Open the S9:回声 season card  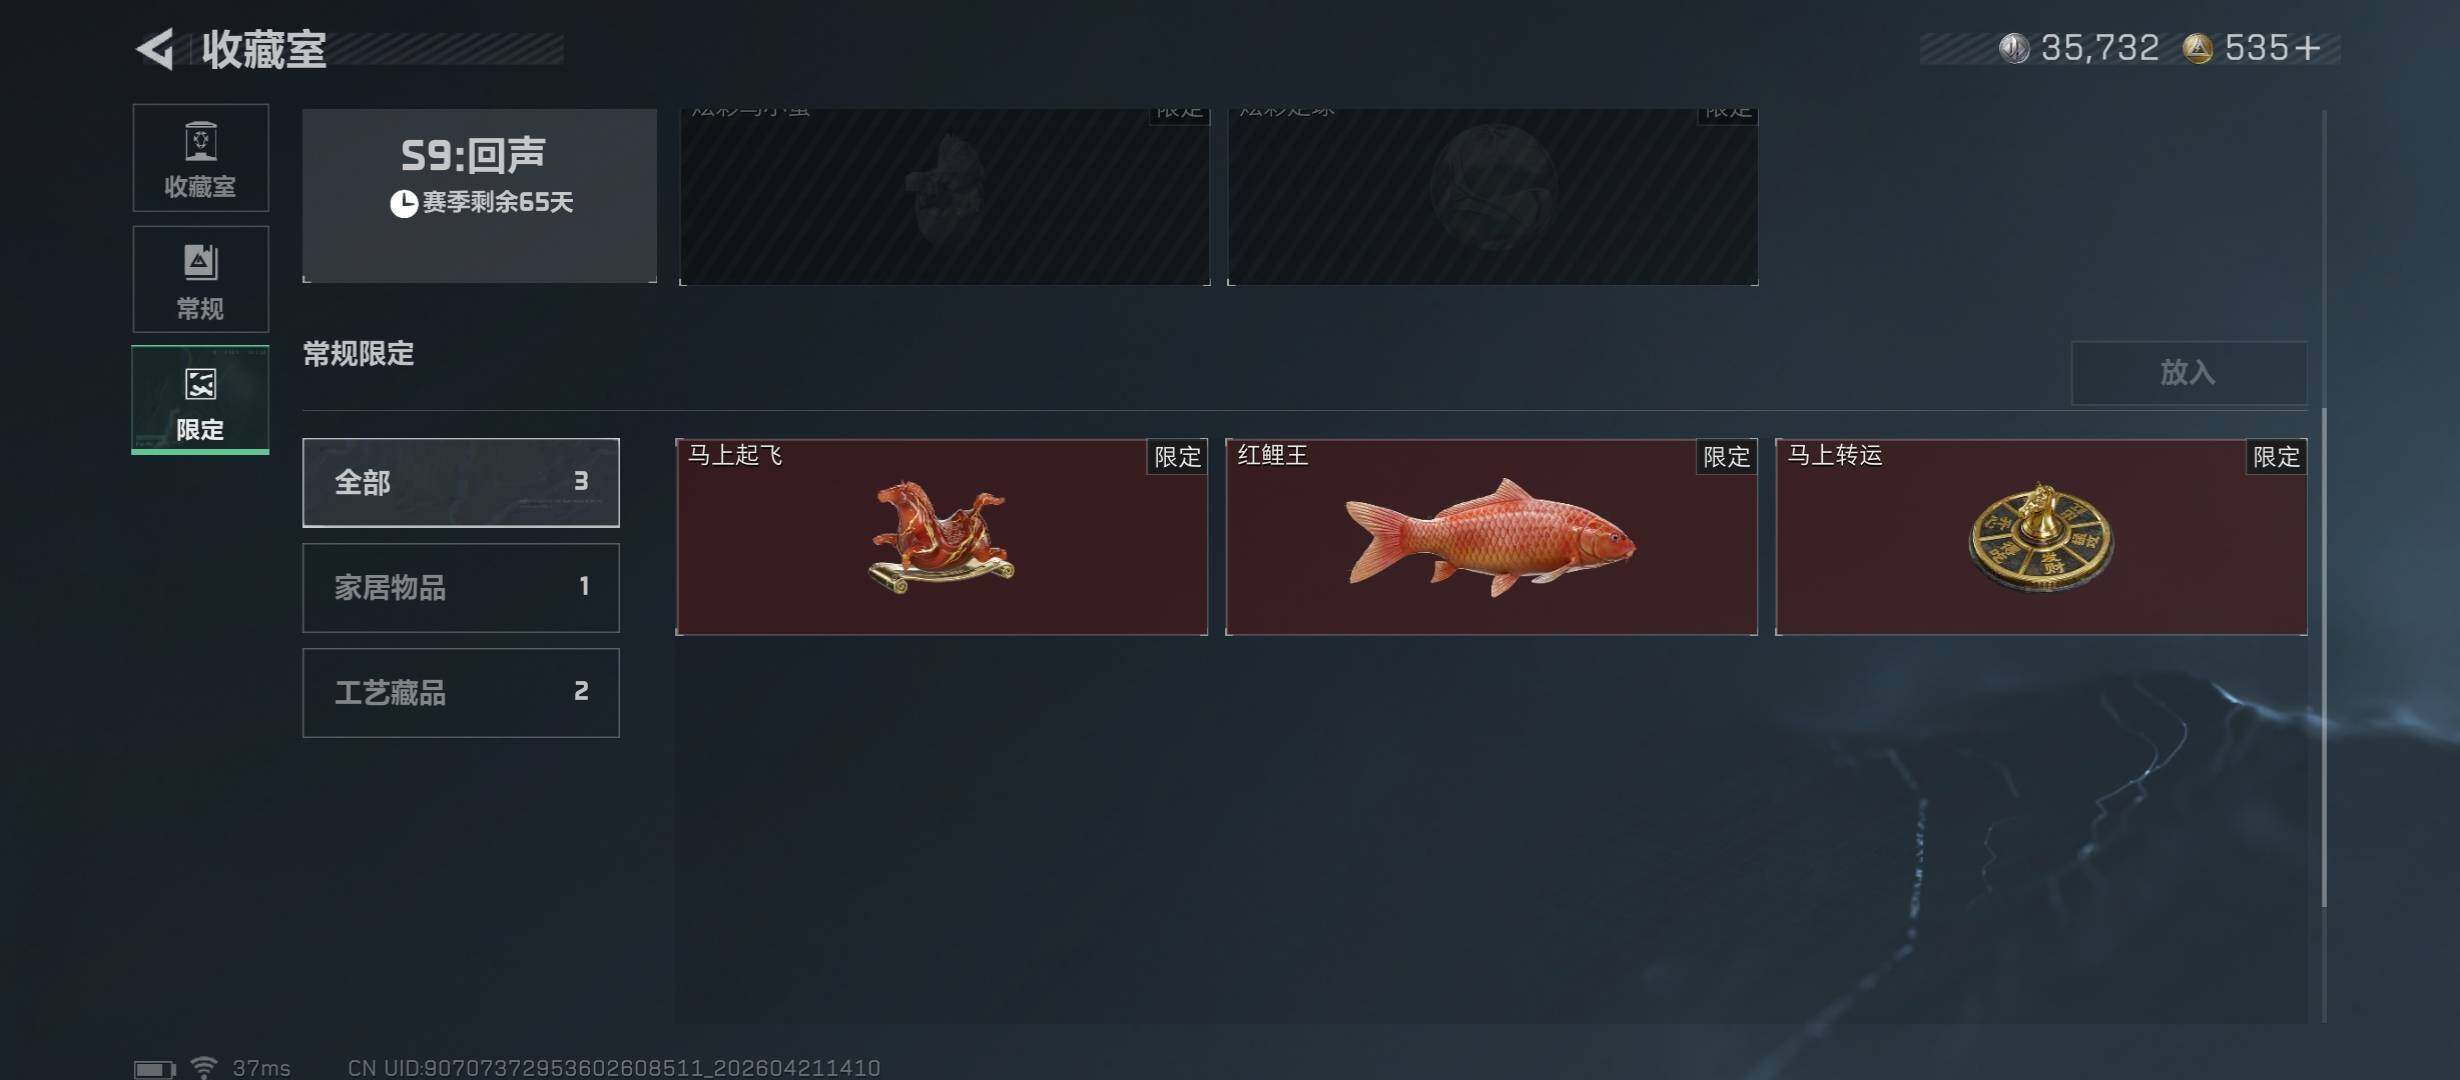[480, 196]
